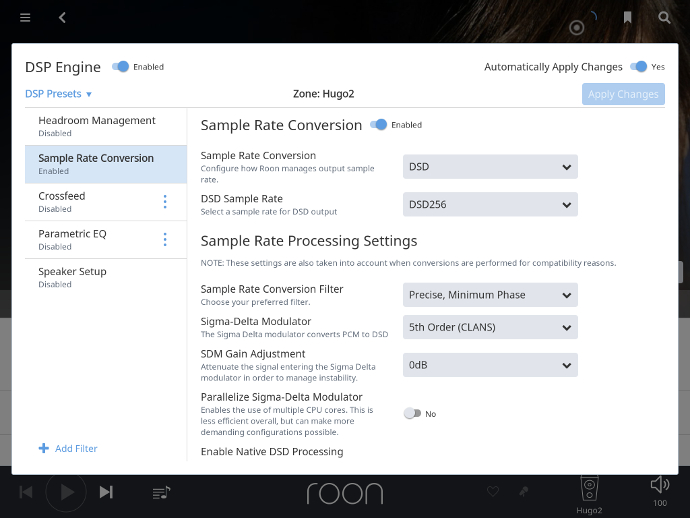Open search with the magnifier icon
Viewport: 690px width, 518px height.
pyautogui.click(x=664, y=18)
